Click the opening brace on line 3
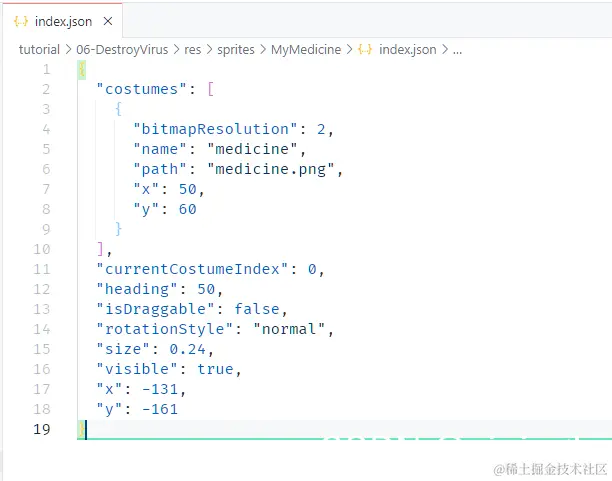Image resolution: width=612 pixels, height=481 pixels. pyautogui.click(x=119, y=109)
